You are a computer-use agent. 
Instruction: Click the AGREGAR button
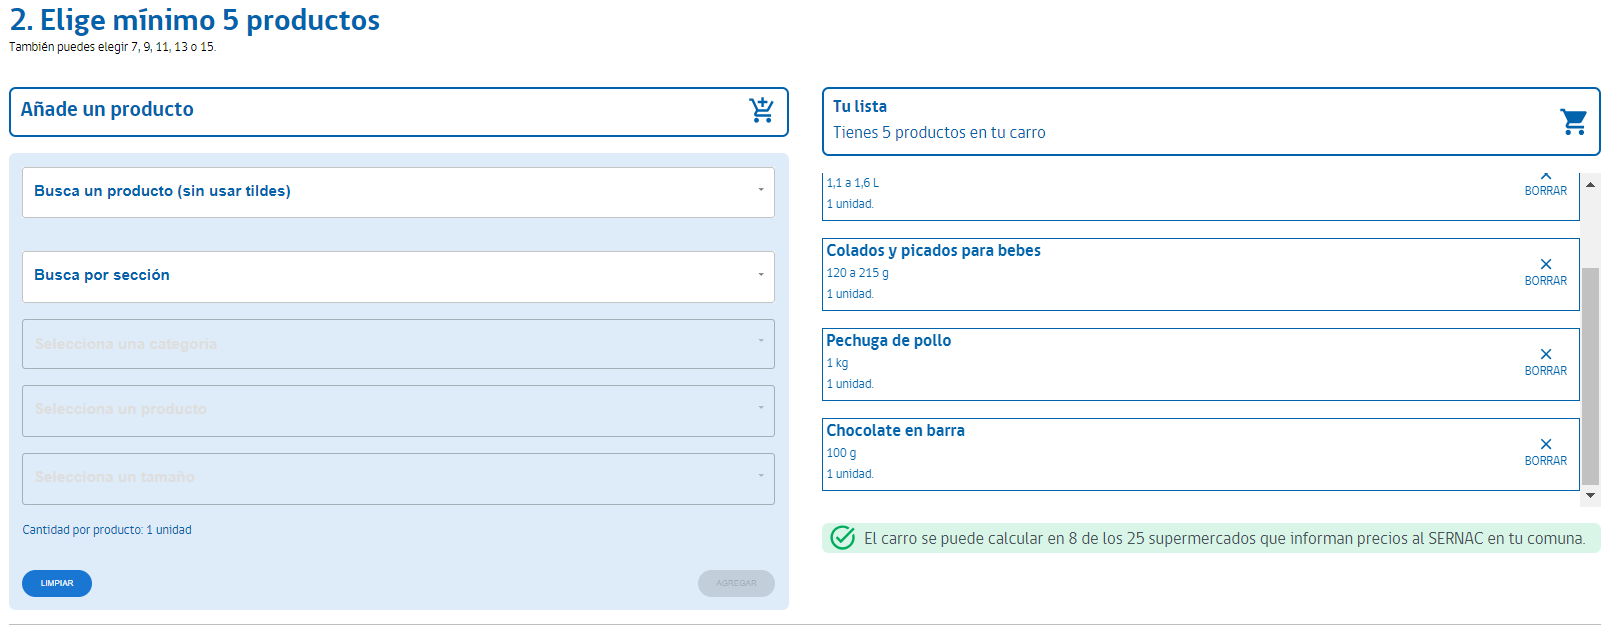tap(736, 583)
